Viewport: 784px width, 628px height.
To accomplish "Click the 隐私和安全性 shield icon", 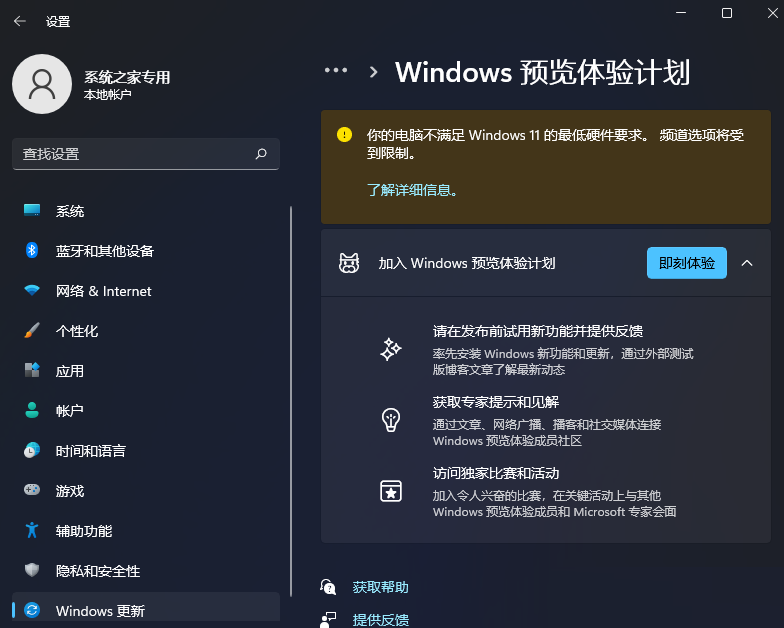I will pyautogui.click(x=32, y=570).
